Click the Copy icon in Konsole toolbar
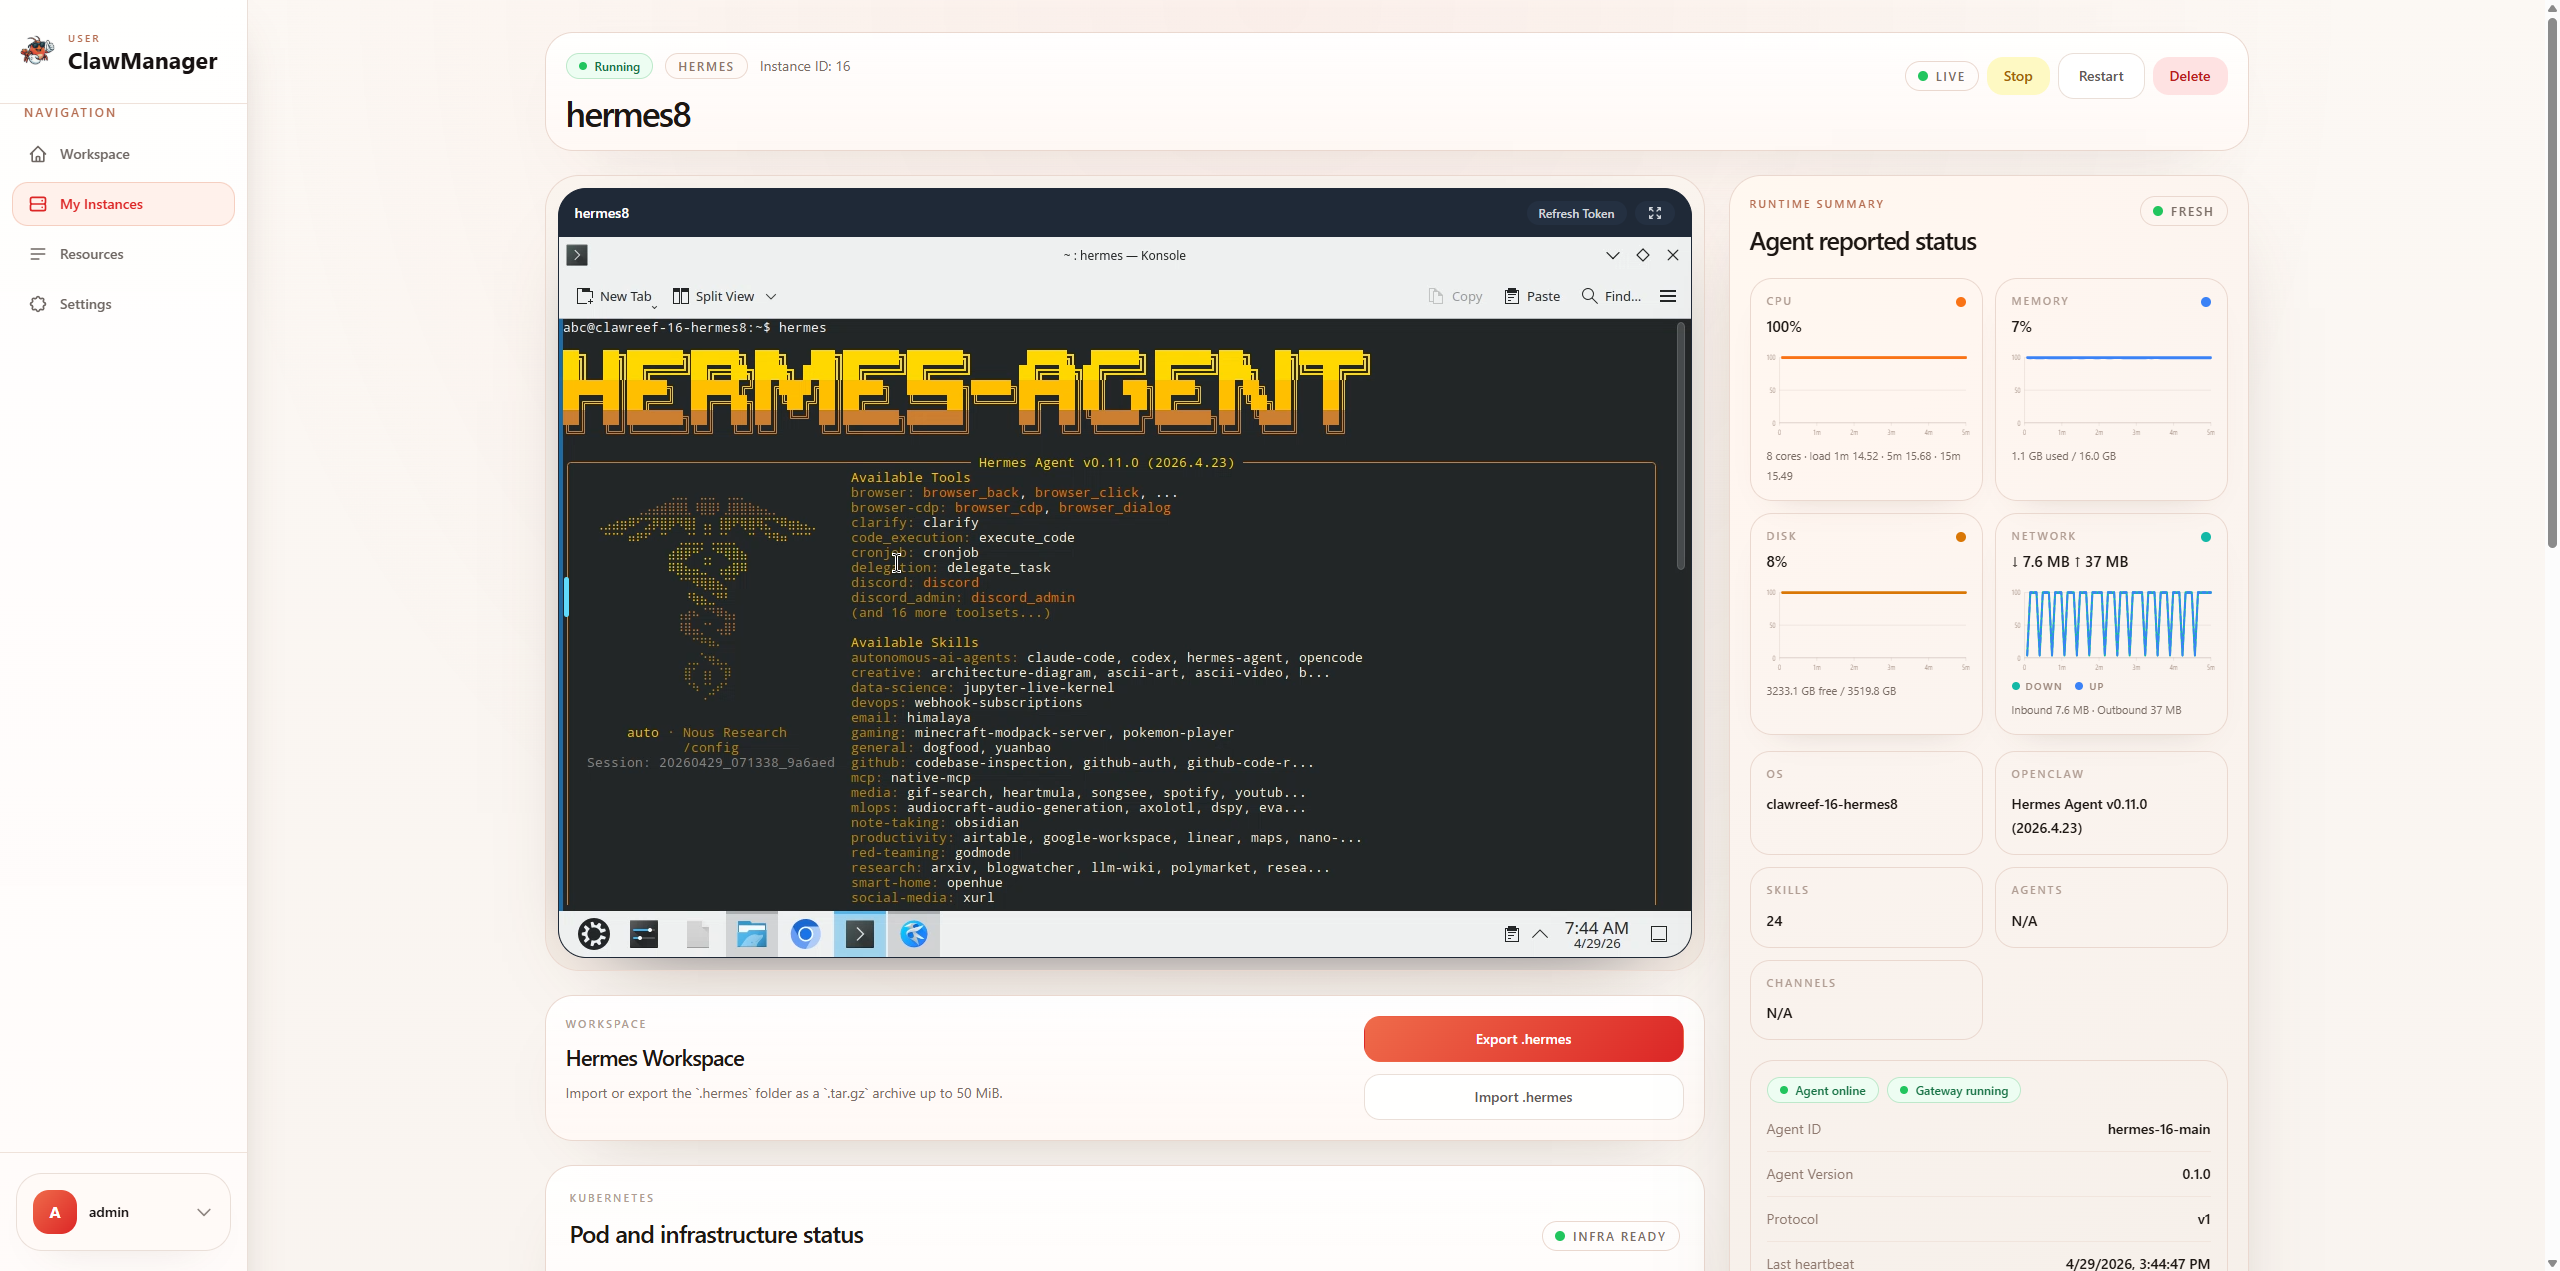 click(1436, 296)
